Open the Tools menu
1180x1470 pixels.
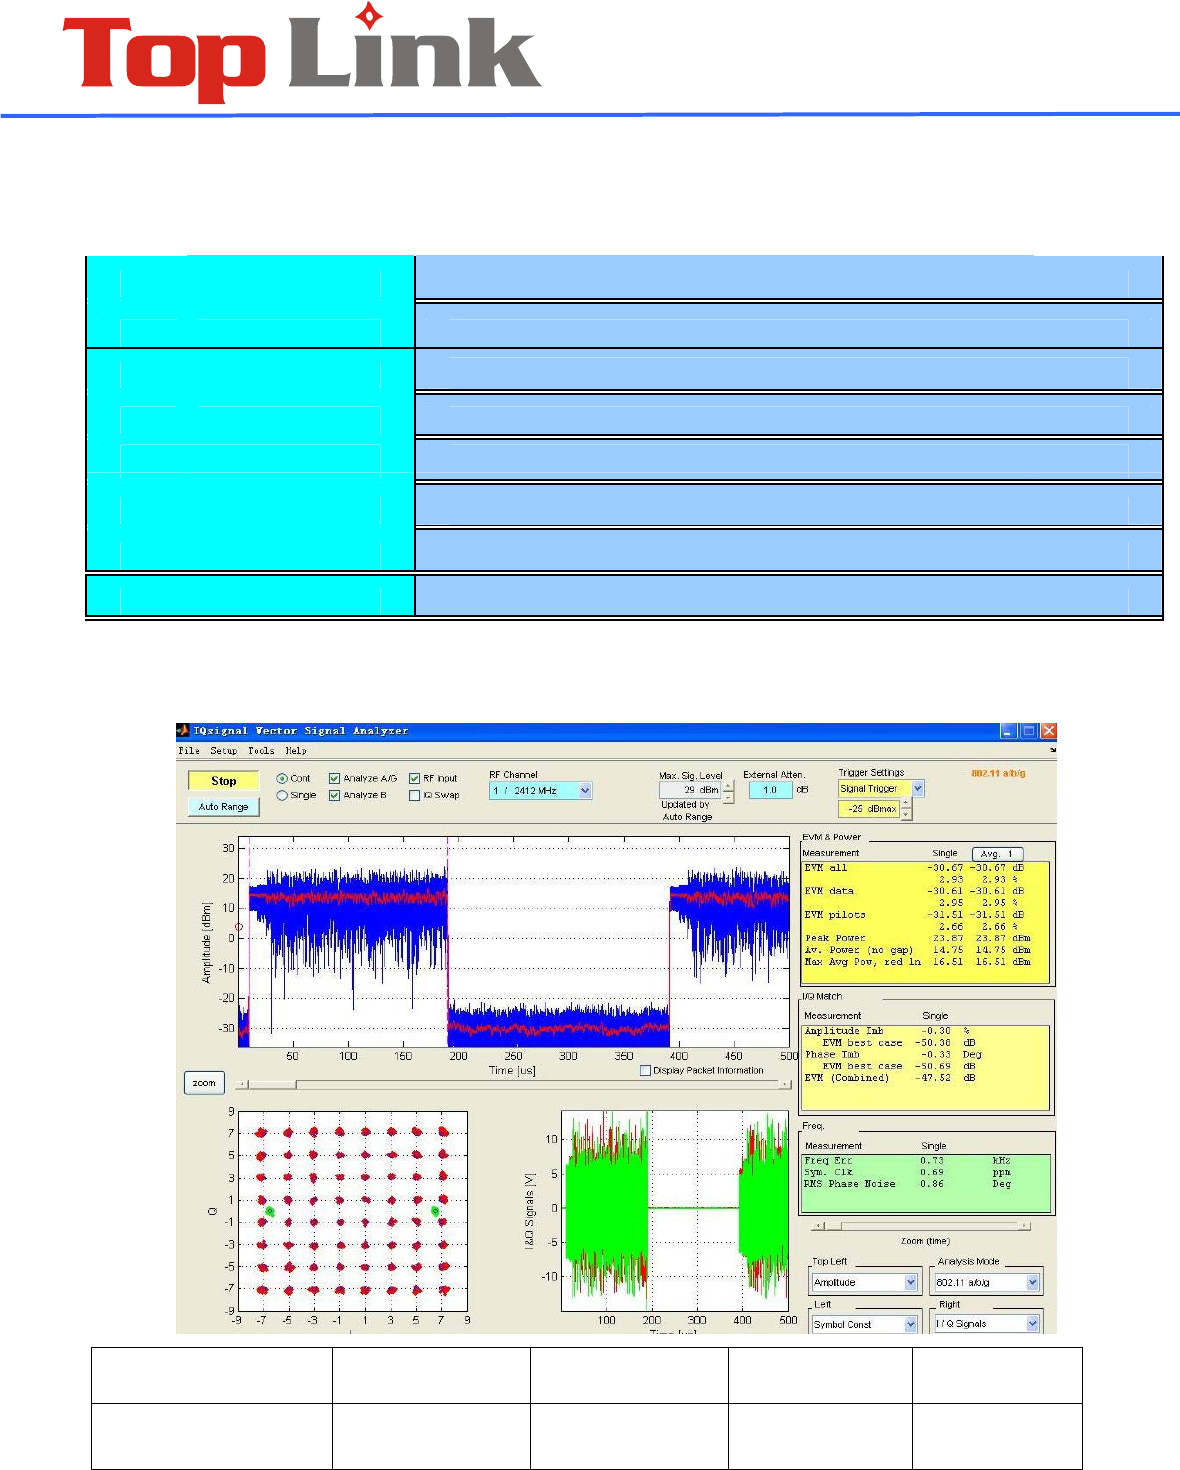[x=261, y=750]
